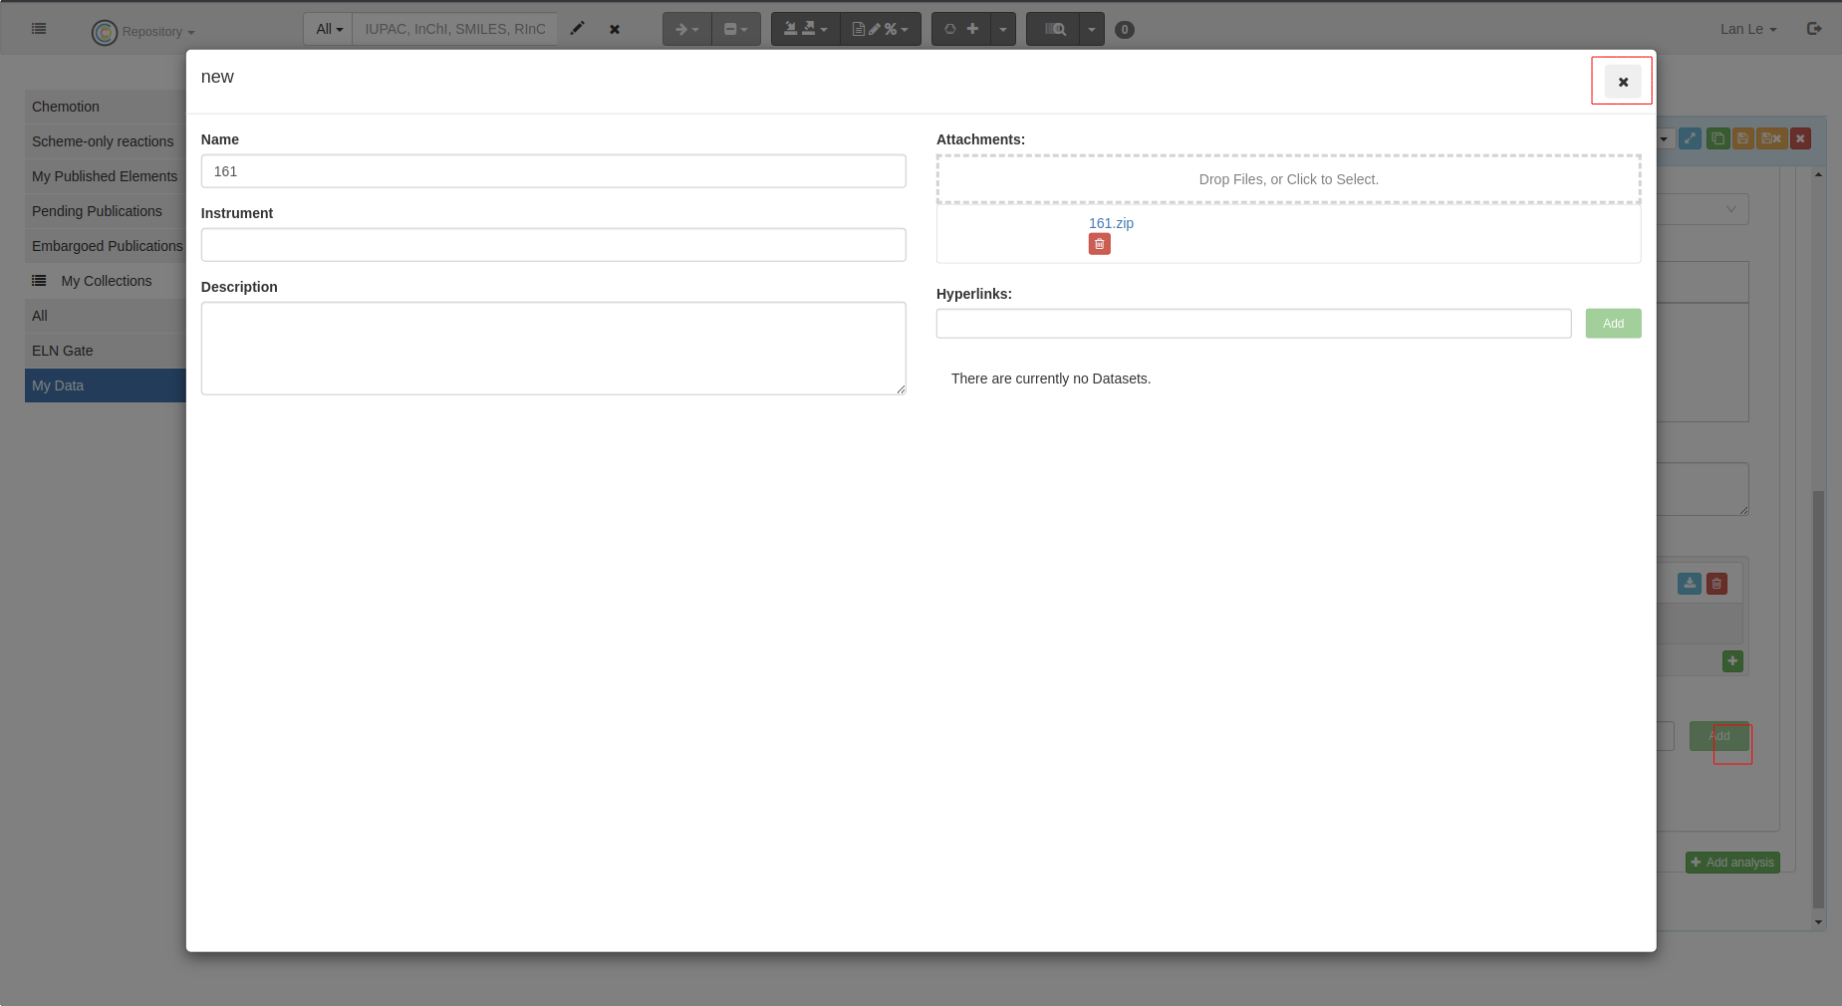
Task: Open the Lan Le user menu
Action: click(x=1747, y=30)
